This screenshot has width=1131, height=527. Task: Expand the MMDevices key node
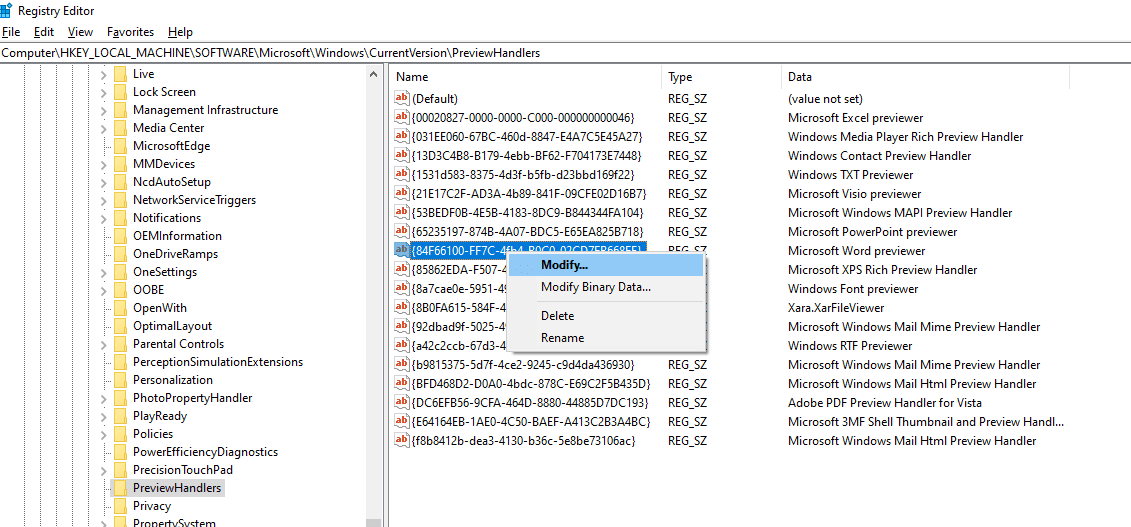(103, 164)
